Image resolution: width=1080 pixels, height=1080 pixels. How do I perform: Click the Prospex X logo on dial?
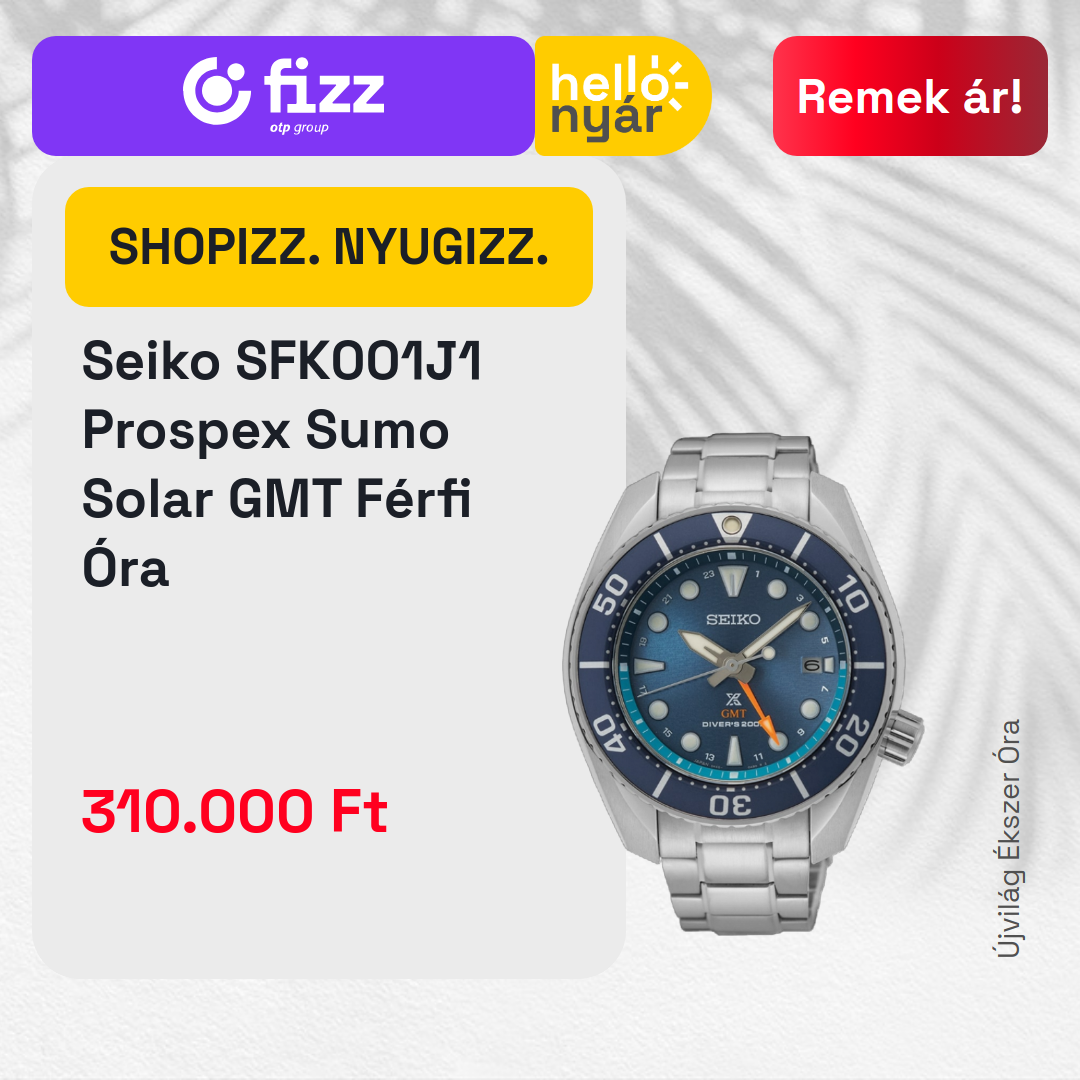[x=733, y=700]
